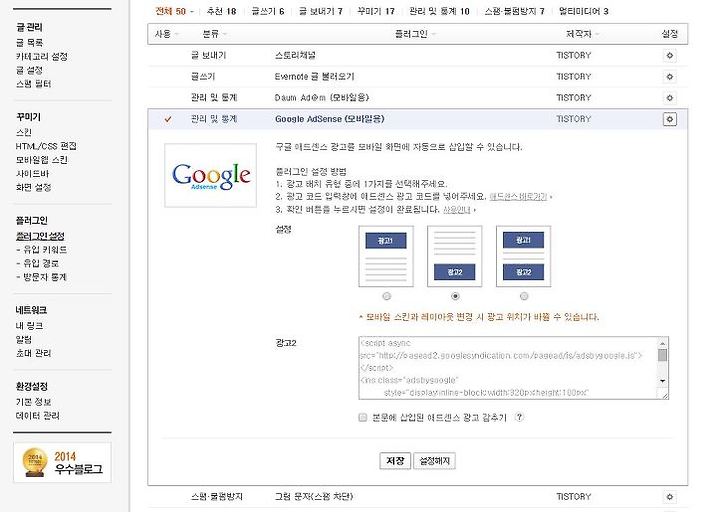Open 사이드바 in the sidebar menu
720x512 pixels.
tap(32, 174)
